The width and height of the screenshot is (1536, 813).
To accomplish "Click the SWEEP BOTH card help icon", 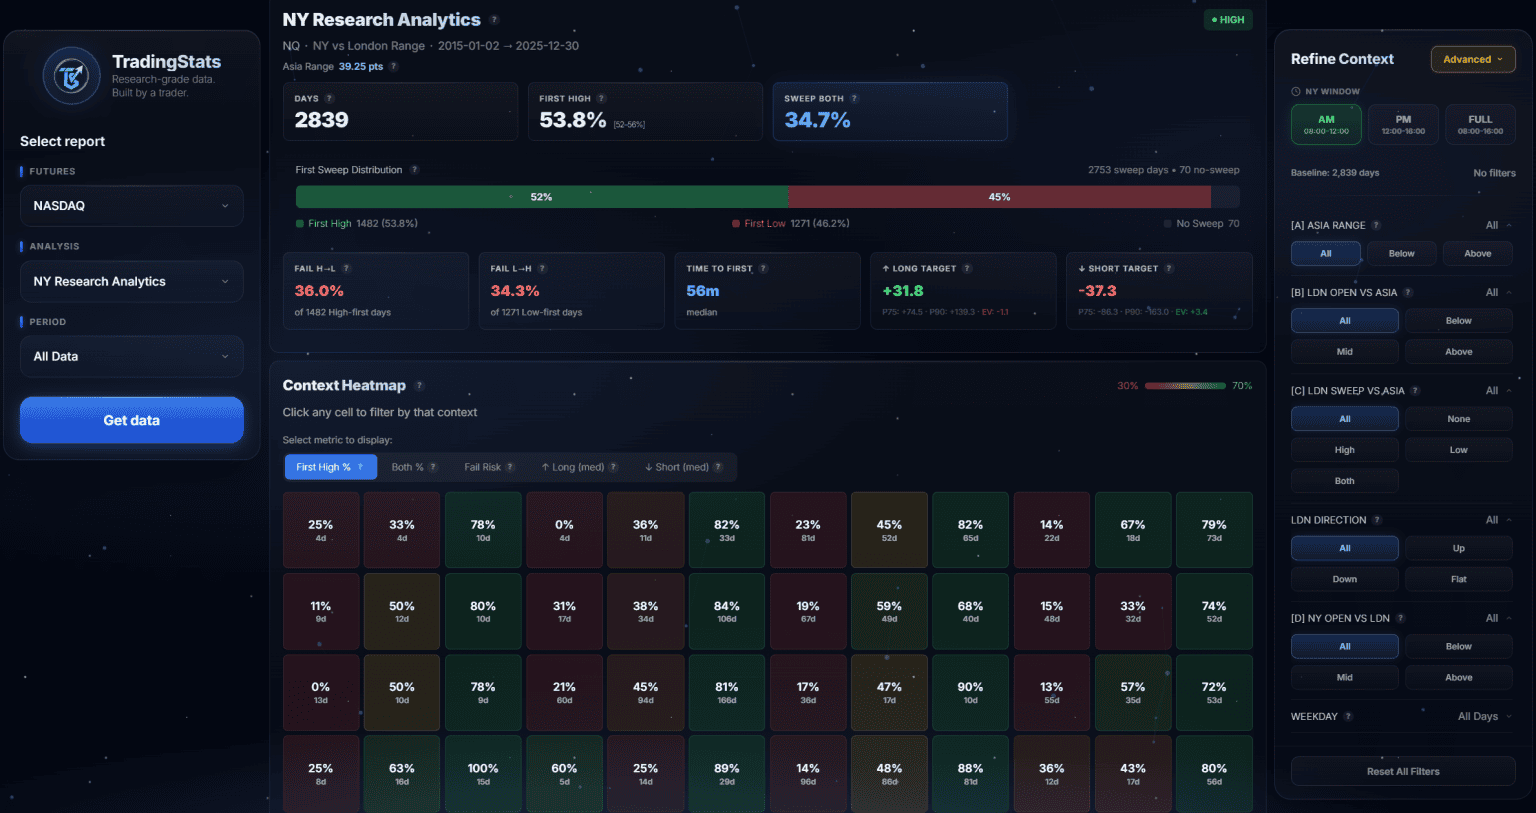I will tap(854, 98).
